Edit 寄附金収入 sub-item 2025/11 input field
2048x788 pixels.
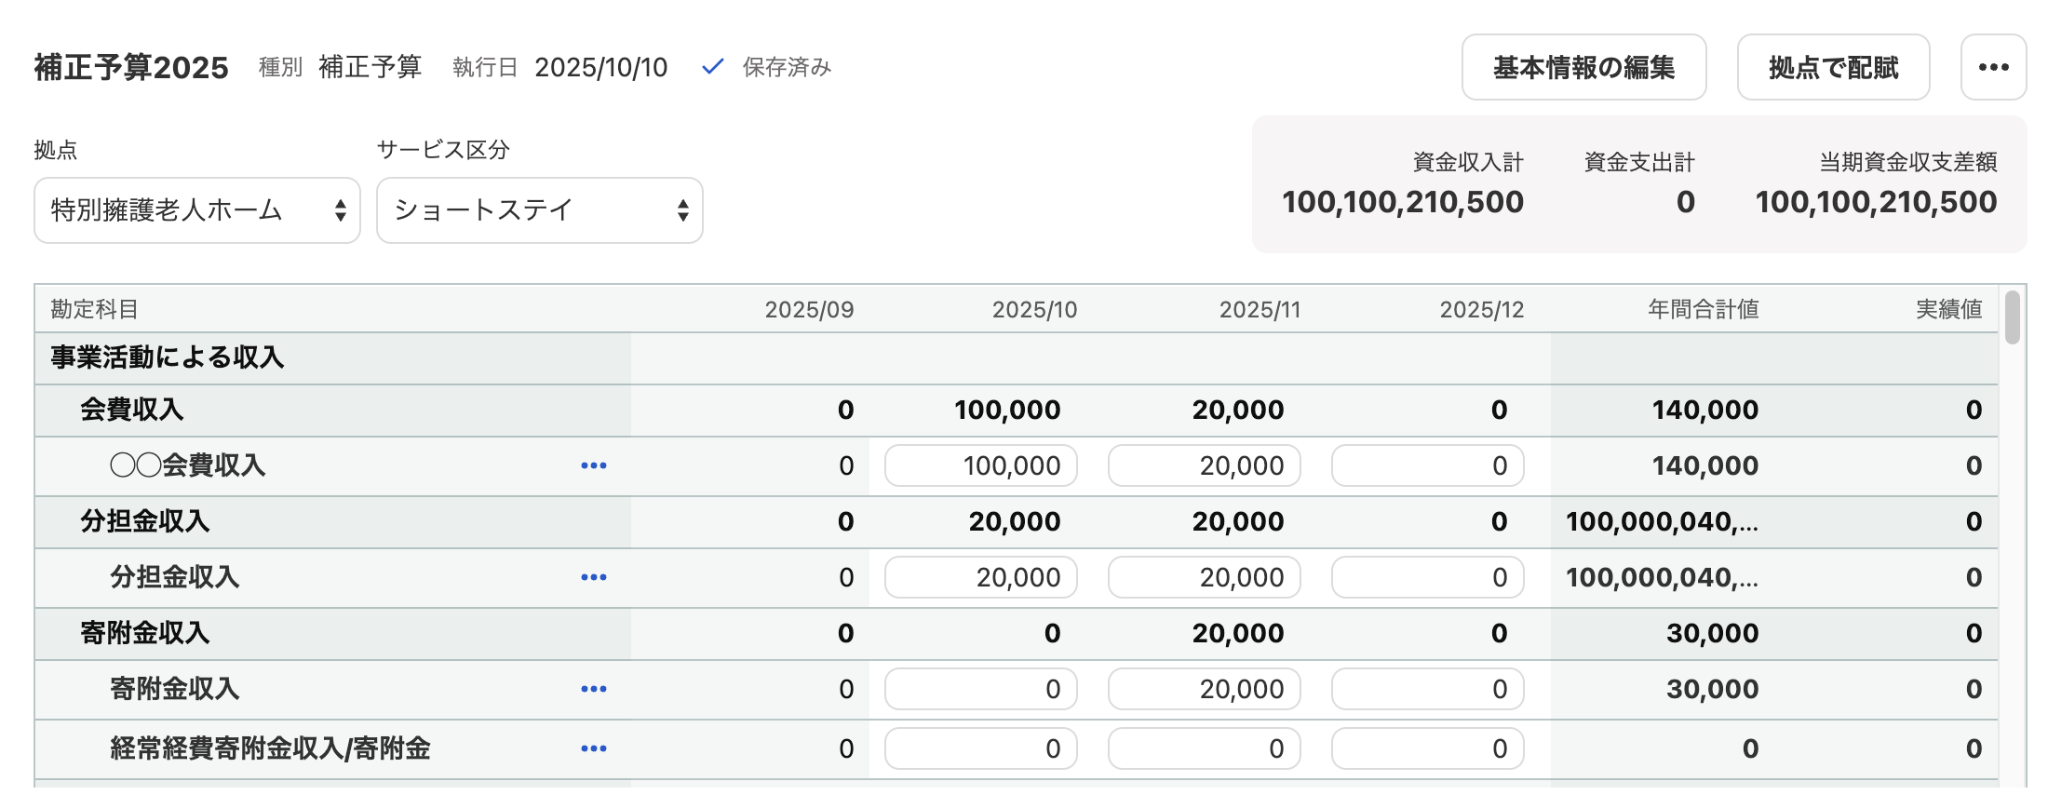[x=1204, y=689]
